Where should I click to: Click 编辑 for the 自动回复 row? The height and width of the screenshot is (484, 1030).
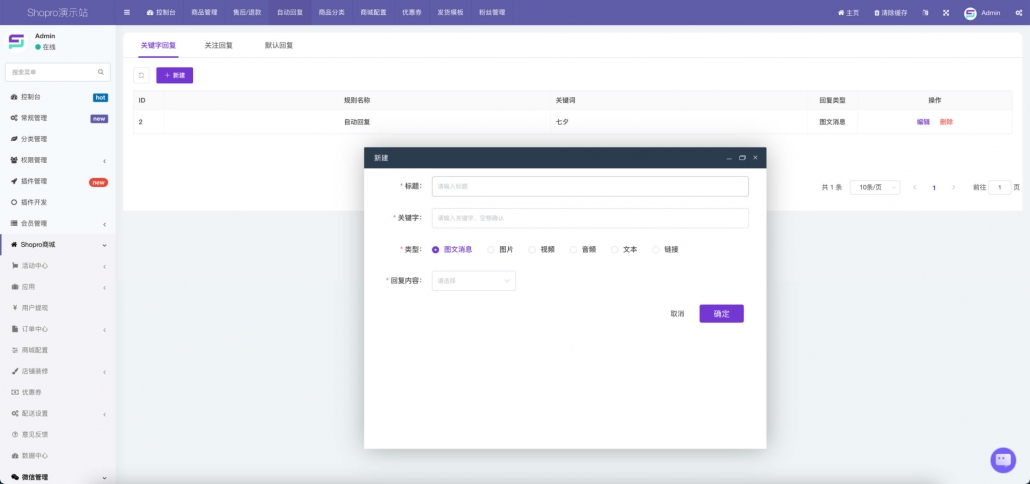coord(923,122)
